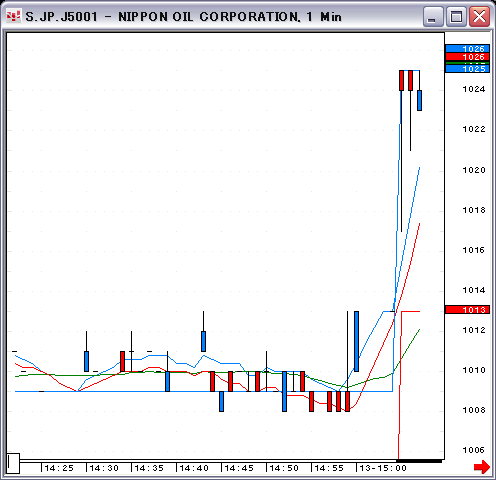
Task: Click the 1010 price axis label
Action: tap(474, 370)
